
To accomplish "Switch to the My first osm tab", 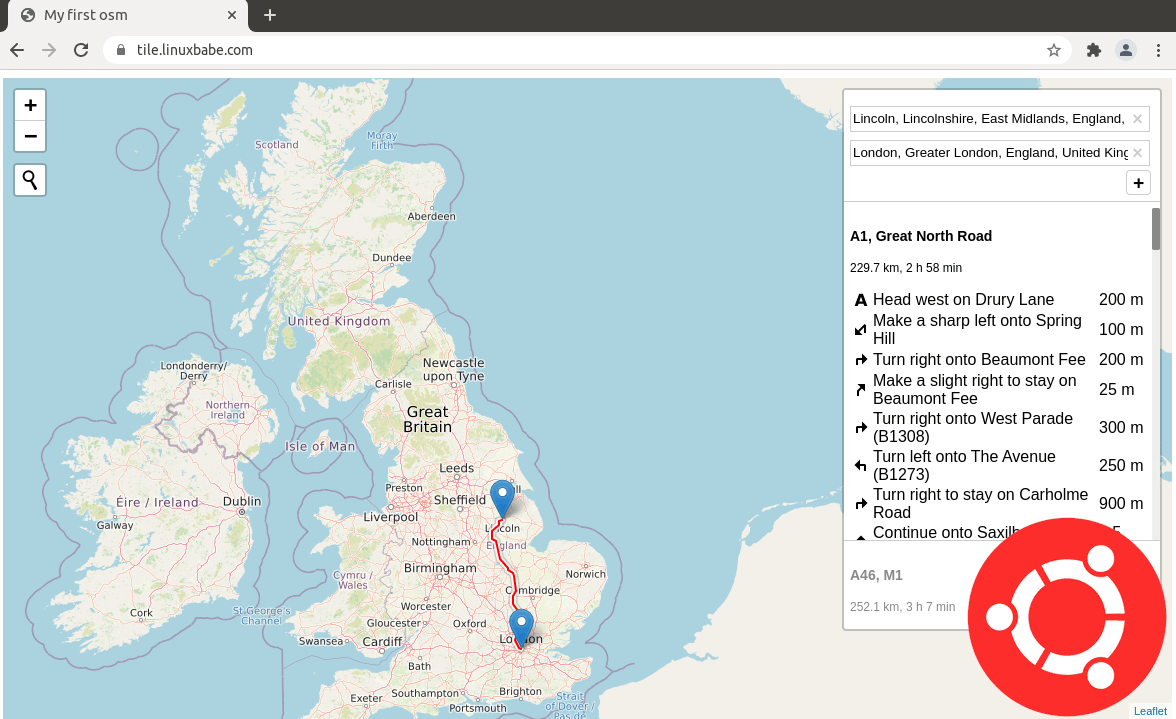I will click(120, 16).
